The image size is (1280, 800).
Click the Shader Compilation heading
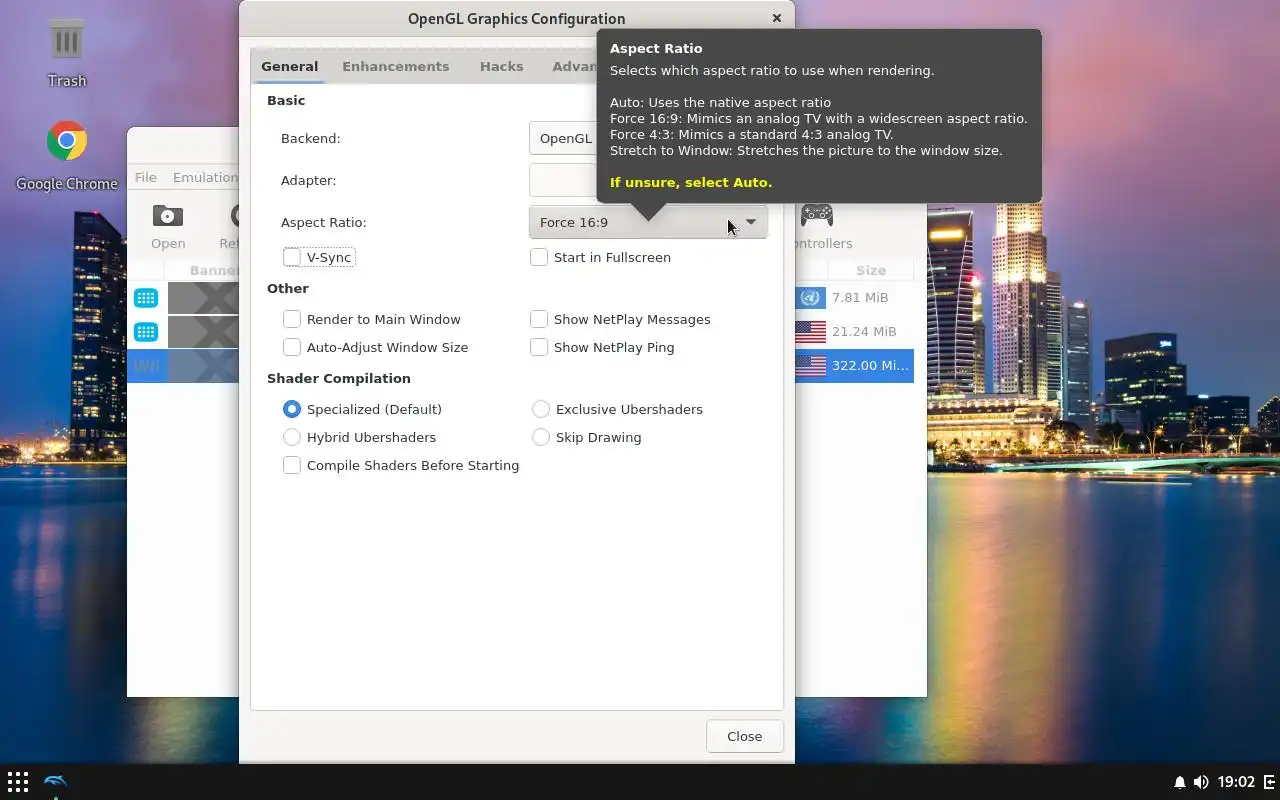click(339, 378)
